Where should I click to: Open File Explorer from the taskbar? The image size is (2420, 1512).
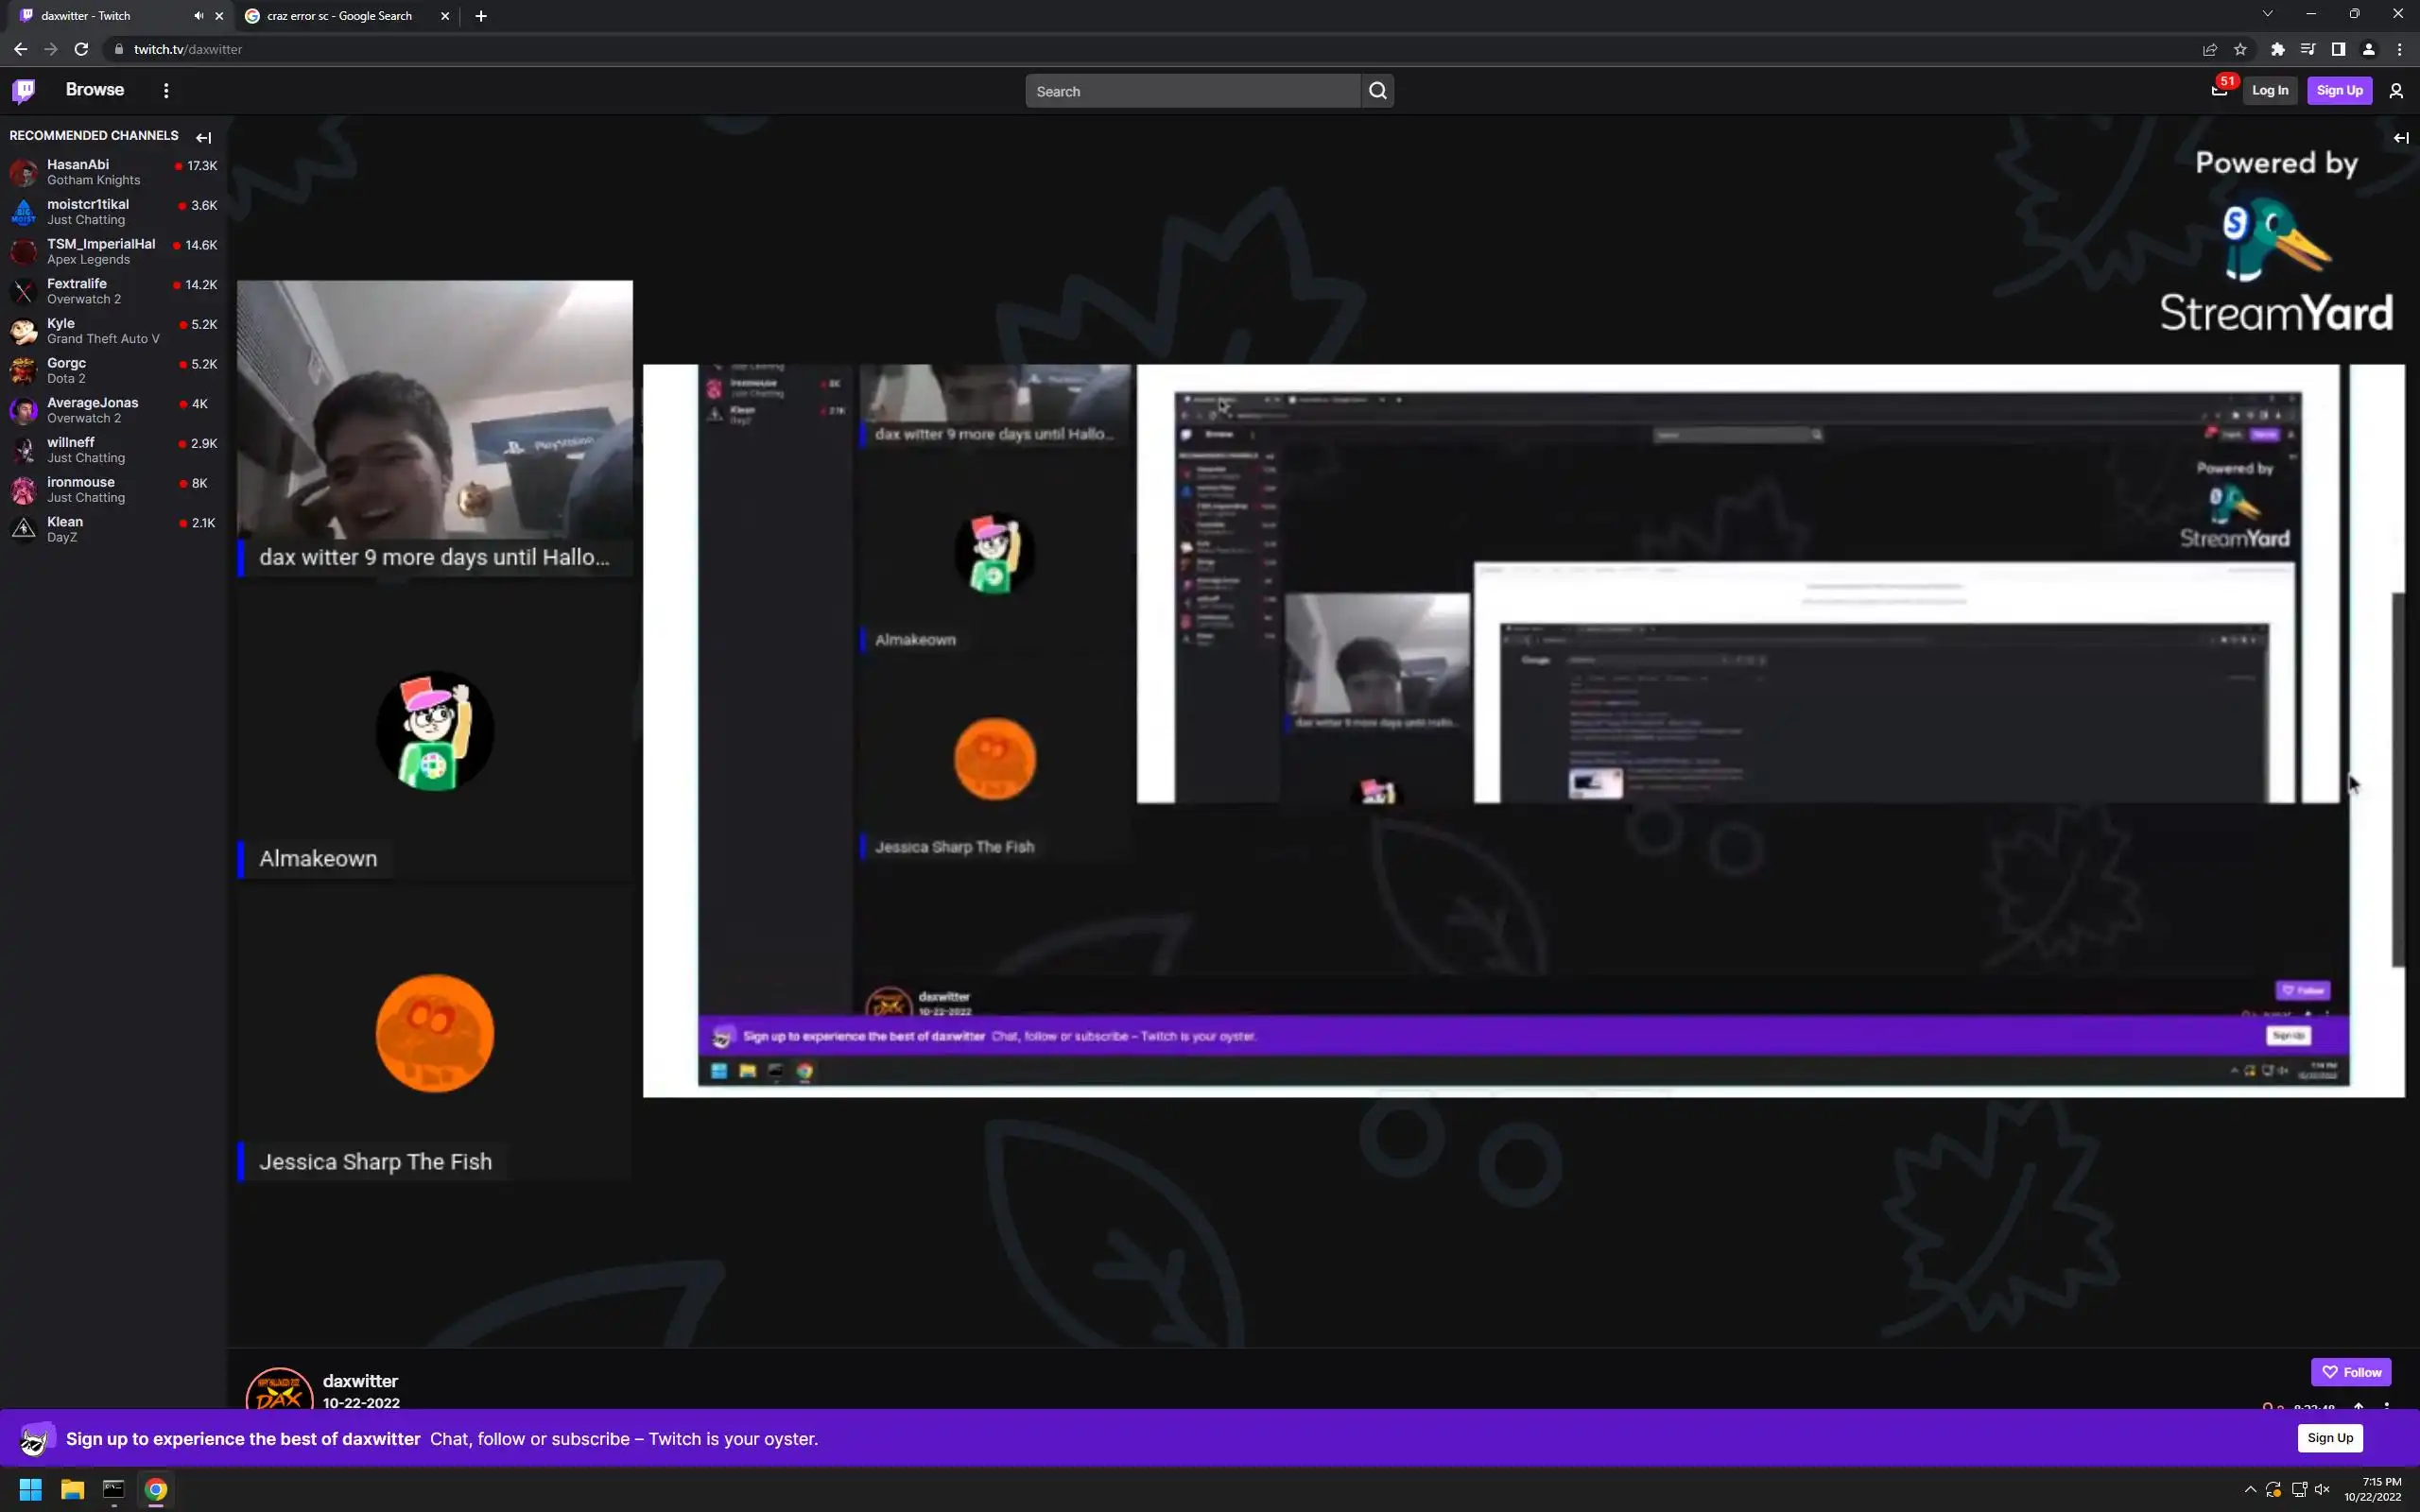[x=72, y=1490]
